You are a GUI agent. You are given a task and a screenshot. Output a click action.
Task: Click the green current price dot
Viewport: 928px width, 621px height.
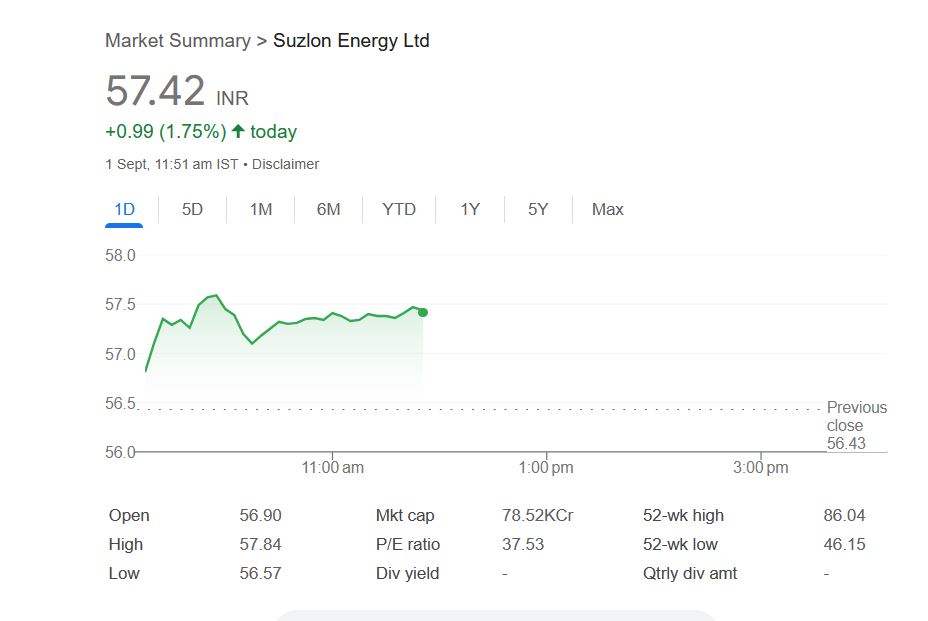click(x=423, y=312)
